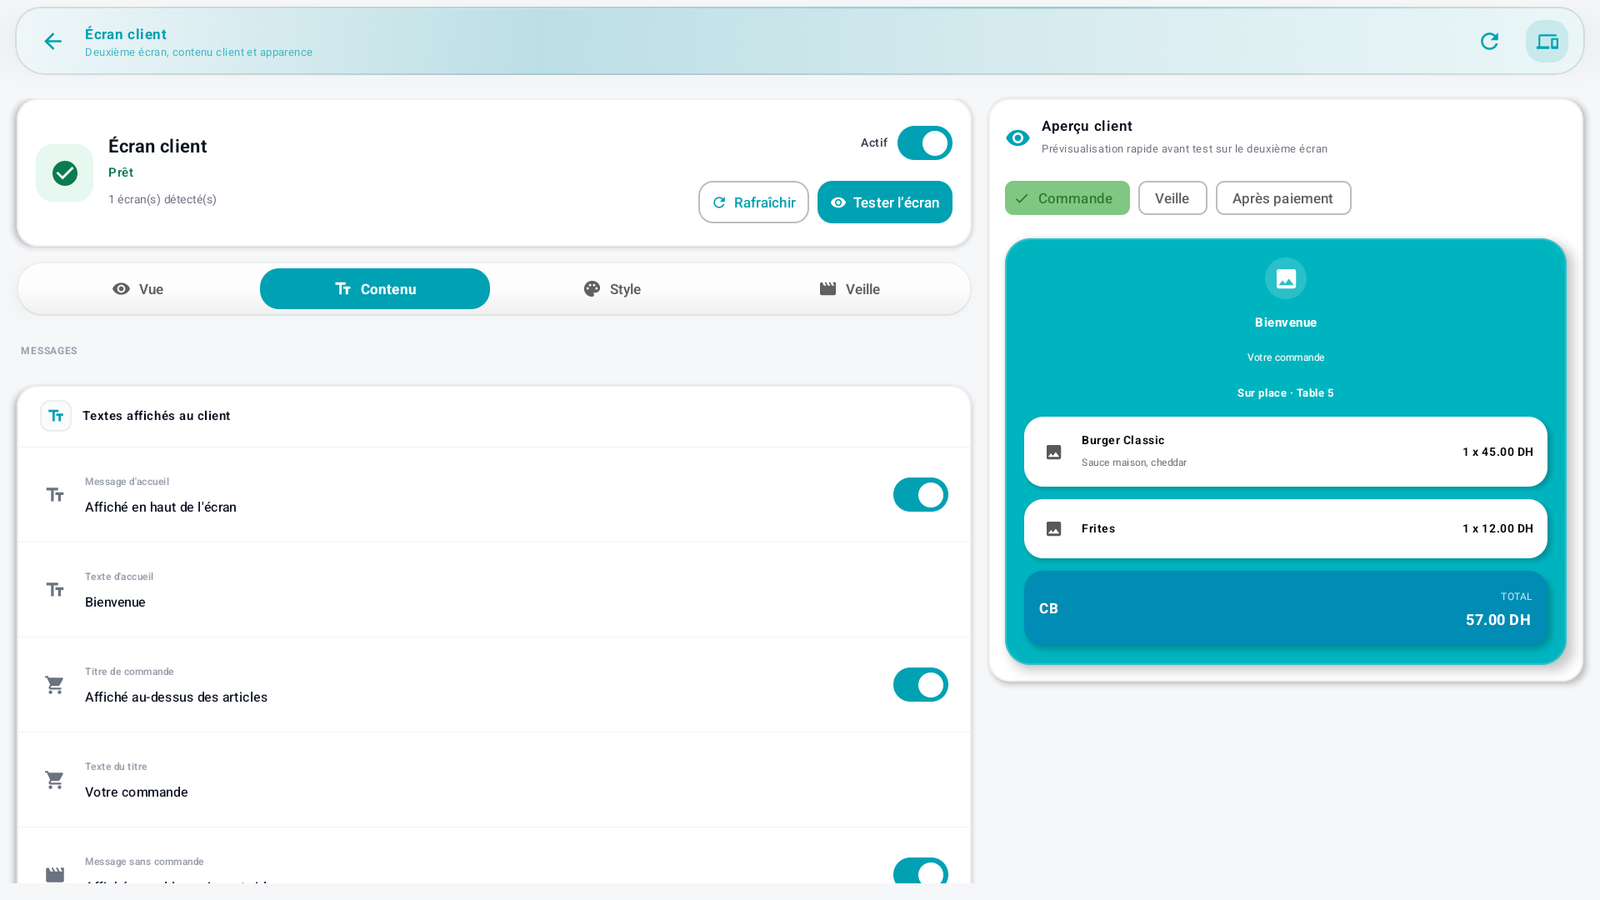
Task: Click the Burger Classic image icon
Action: click(1053, 452)
